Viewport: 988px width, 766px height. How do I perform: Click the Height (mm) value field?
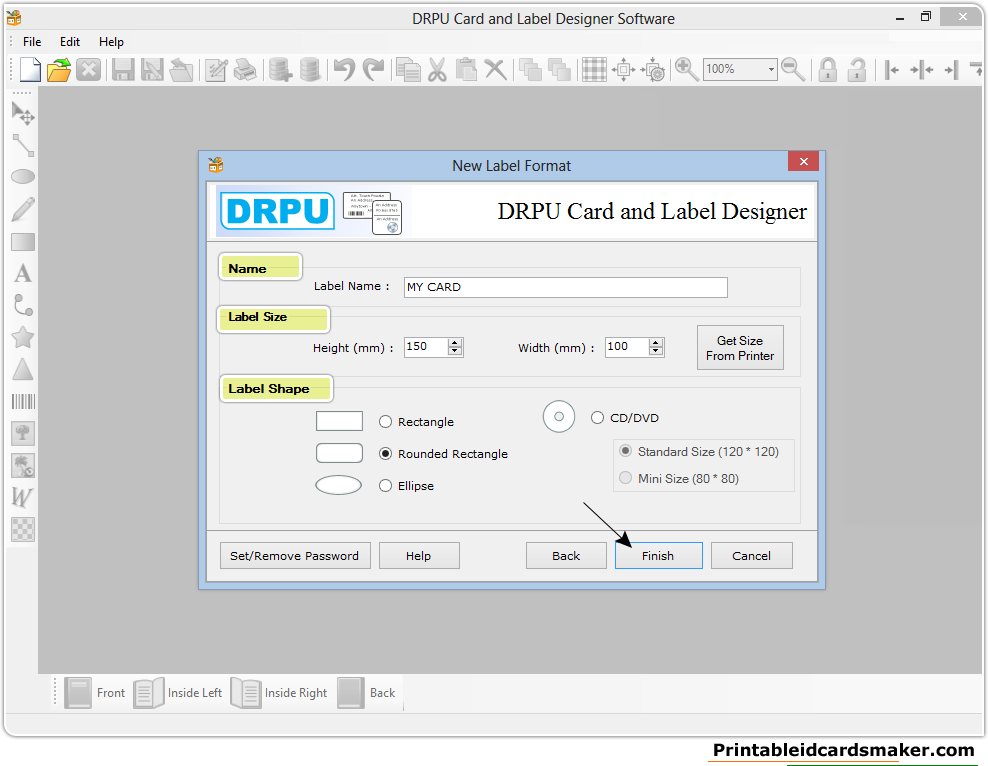[426, 347]
